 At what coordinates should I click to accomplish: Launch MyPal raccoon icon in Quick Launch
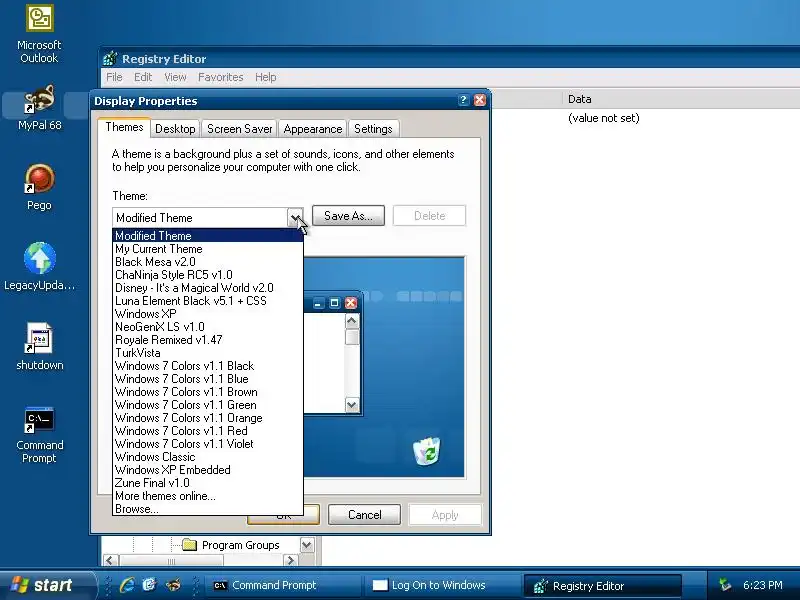[x=173, y=585]
